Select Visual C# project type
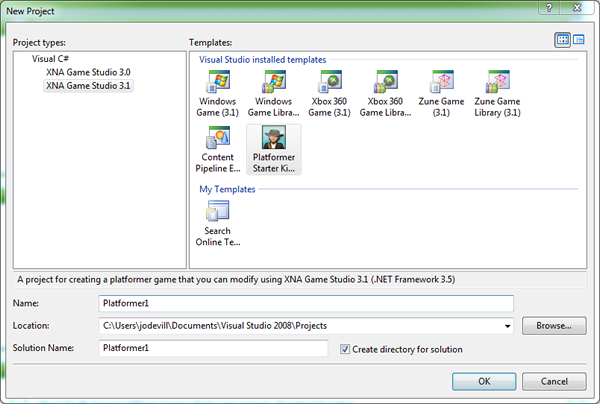This screenshot has height=404, width=600. pos(50,59)
